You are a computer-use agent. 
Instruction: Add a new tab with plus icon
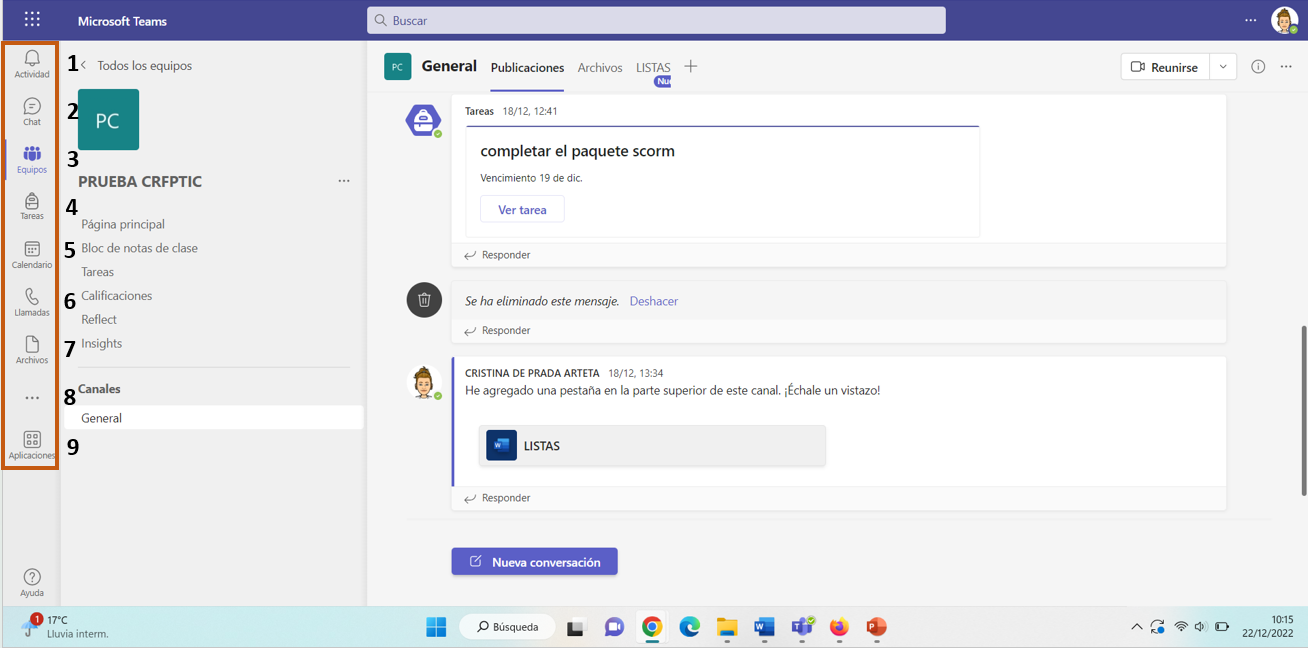[x=690, y=67]
